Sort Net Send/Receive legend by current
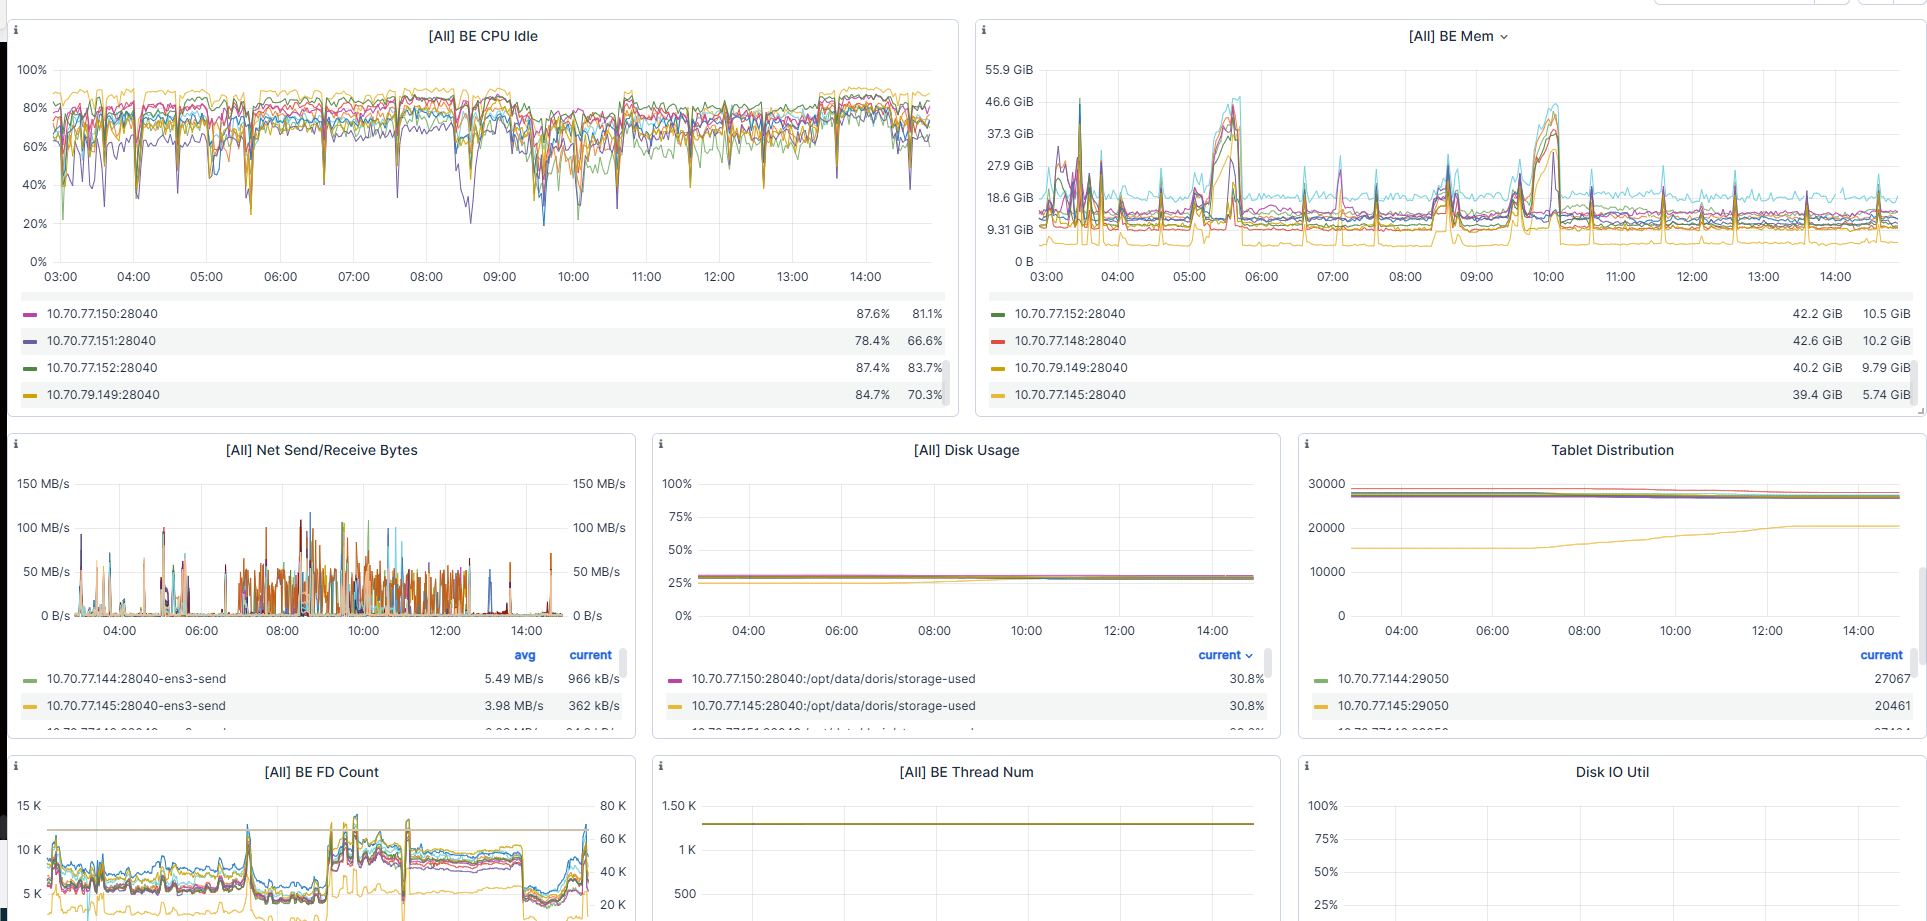The height and width of the screenshot is (921, 1927). pos(591,655)
